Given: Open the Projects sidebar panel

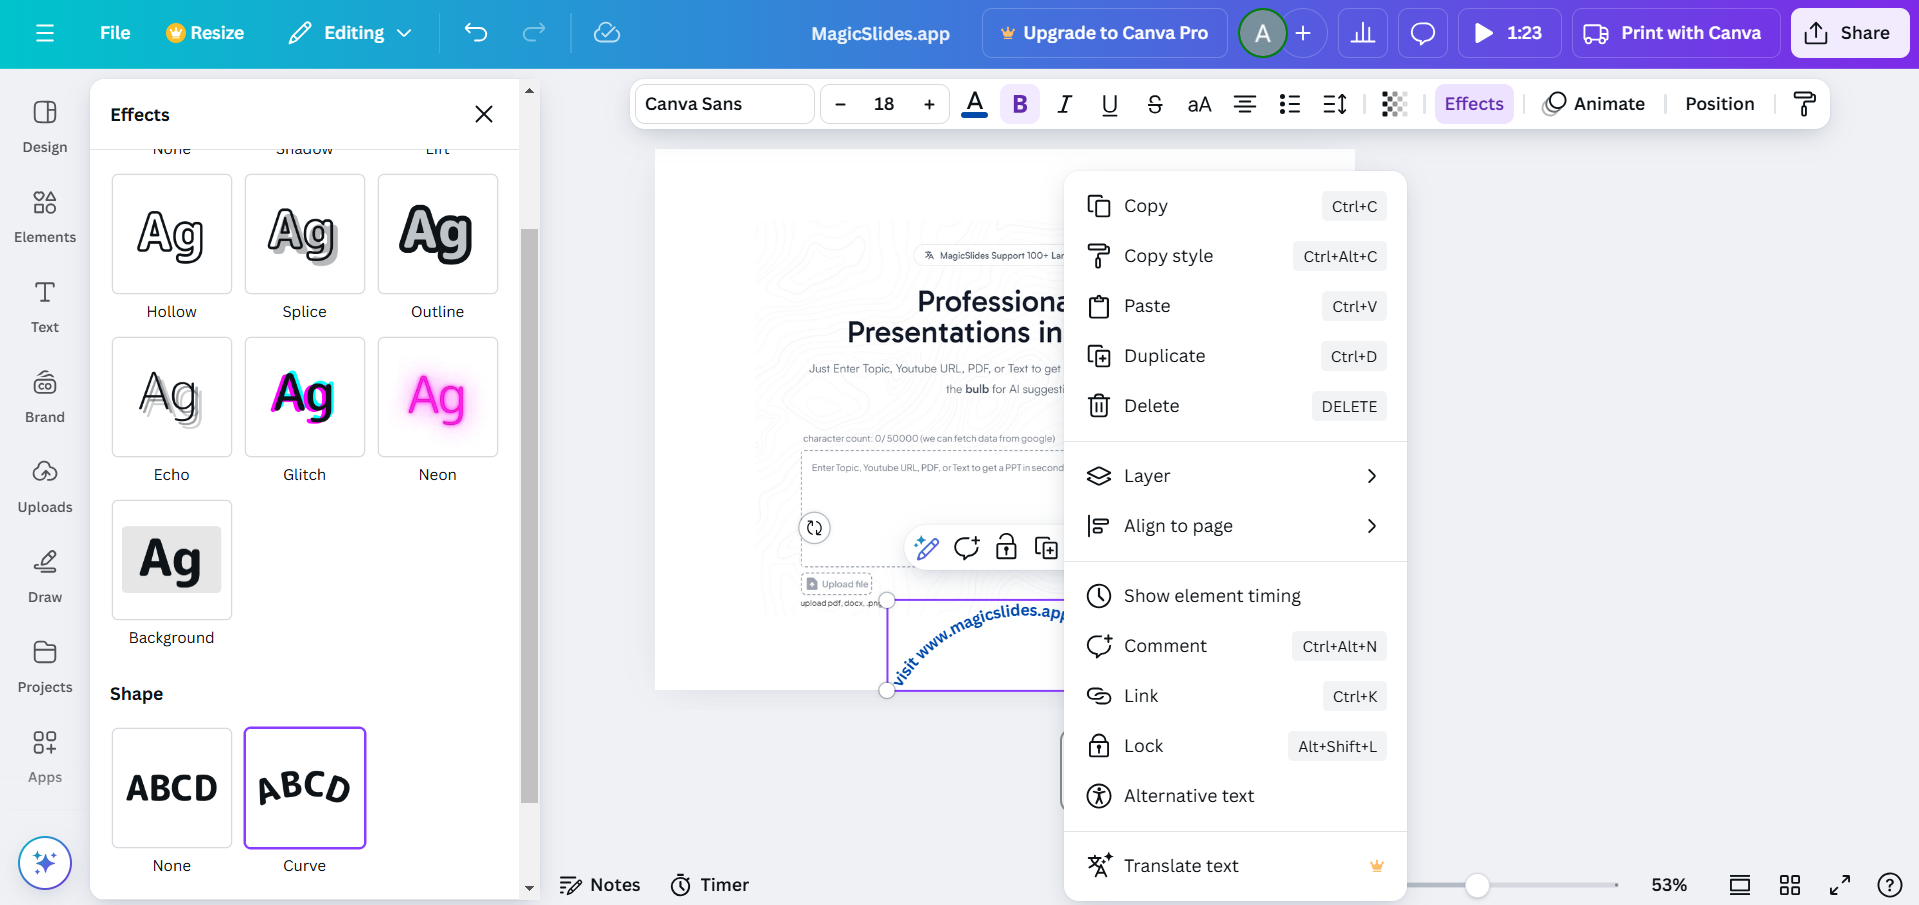Looking at the screenshot, I should click(x=45, y=667).
